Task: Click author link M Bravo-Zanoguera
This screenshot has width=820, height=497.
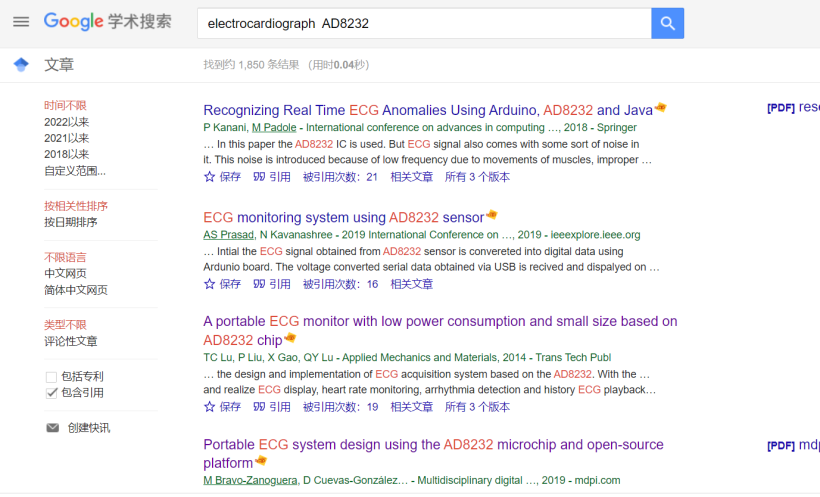Action: point(250,480)
